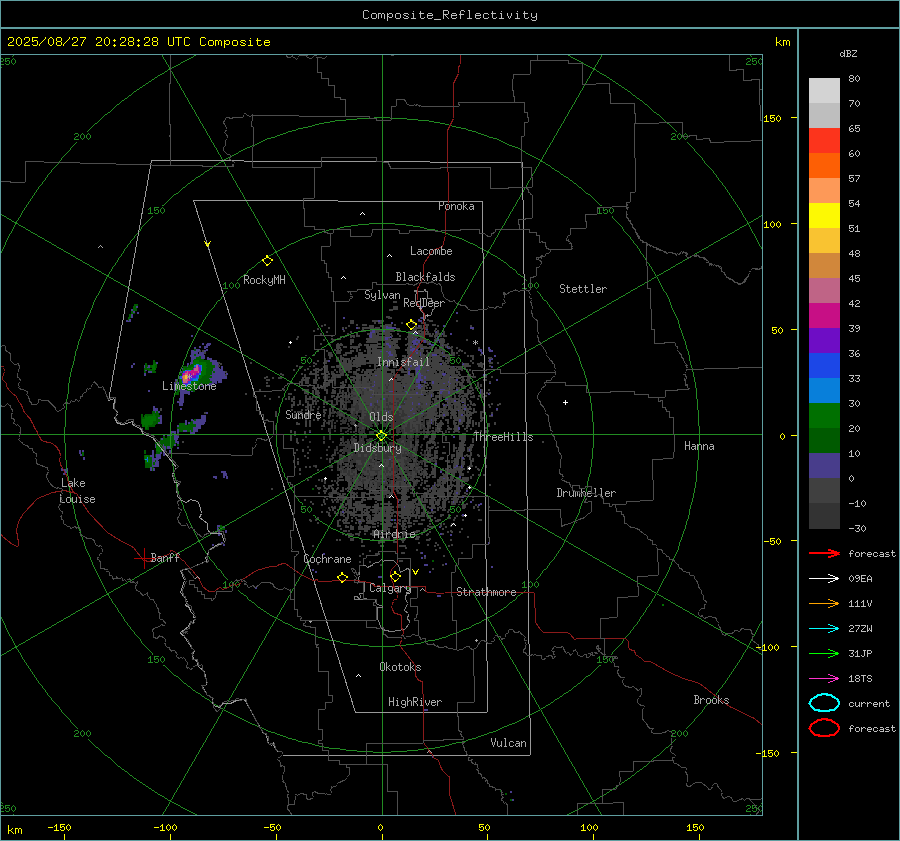The image size is (900, 841).
Task: Click the Vulcan town label
Action: [508, 743]
